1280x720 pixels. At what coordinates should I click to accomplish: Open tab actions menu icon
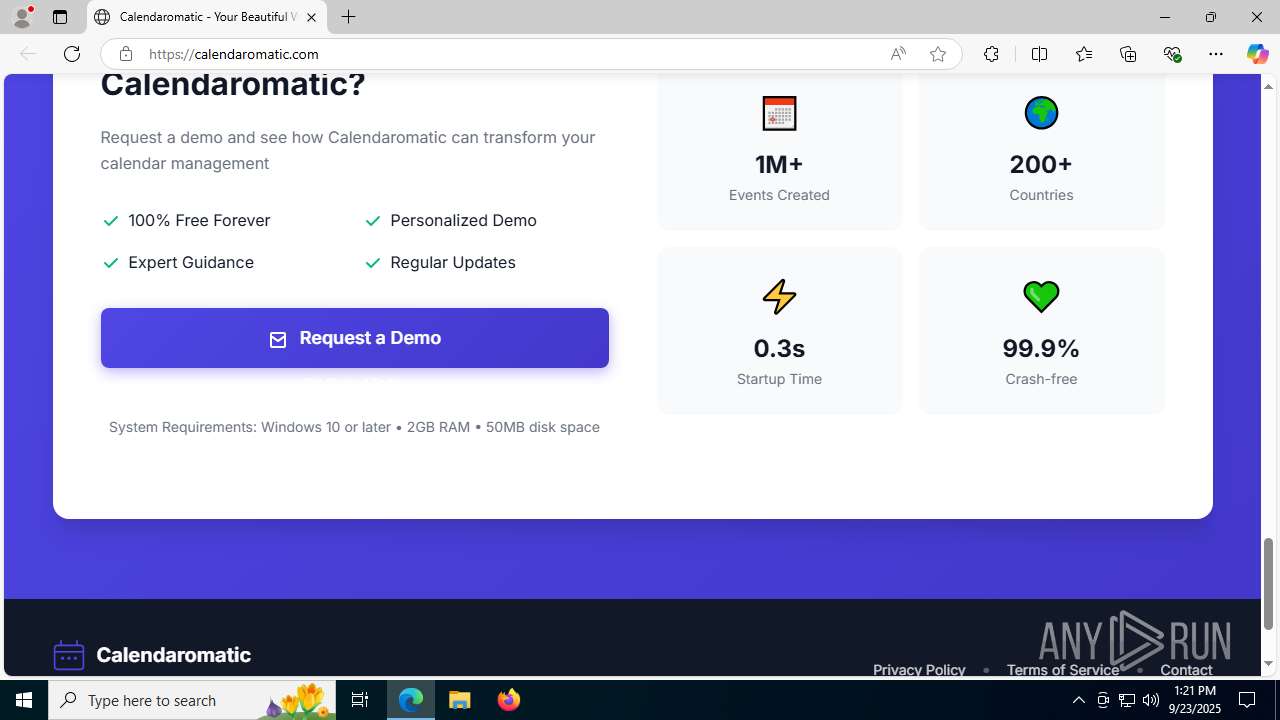pos(60,17)
